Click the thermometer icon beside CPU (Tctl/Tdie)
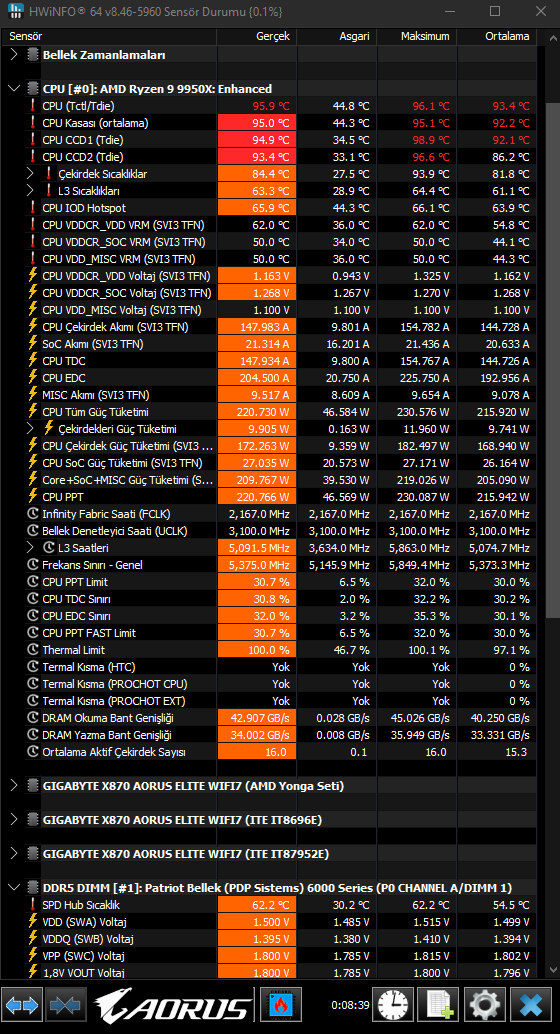Viewport: 560px width, 1034px height. click(x=32, y=106)
